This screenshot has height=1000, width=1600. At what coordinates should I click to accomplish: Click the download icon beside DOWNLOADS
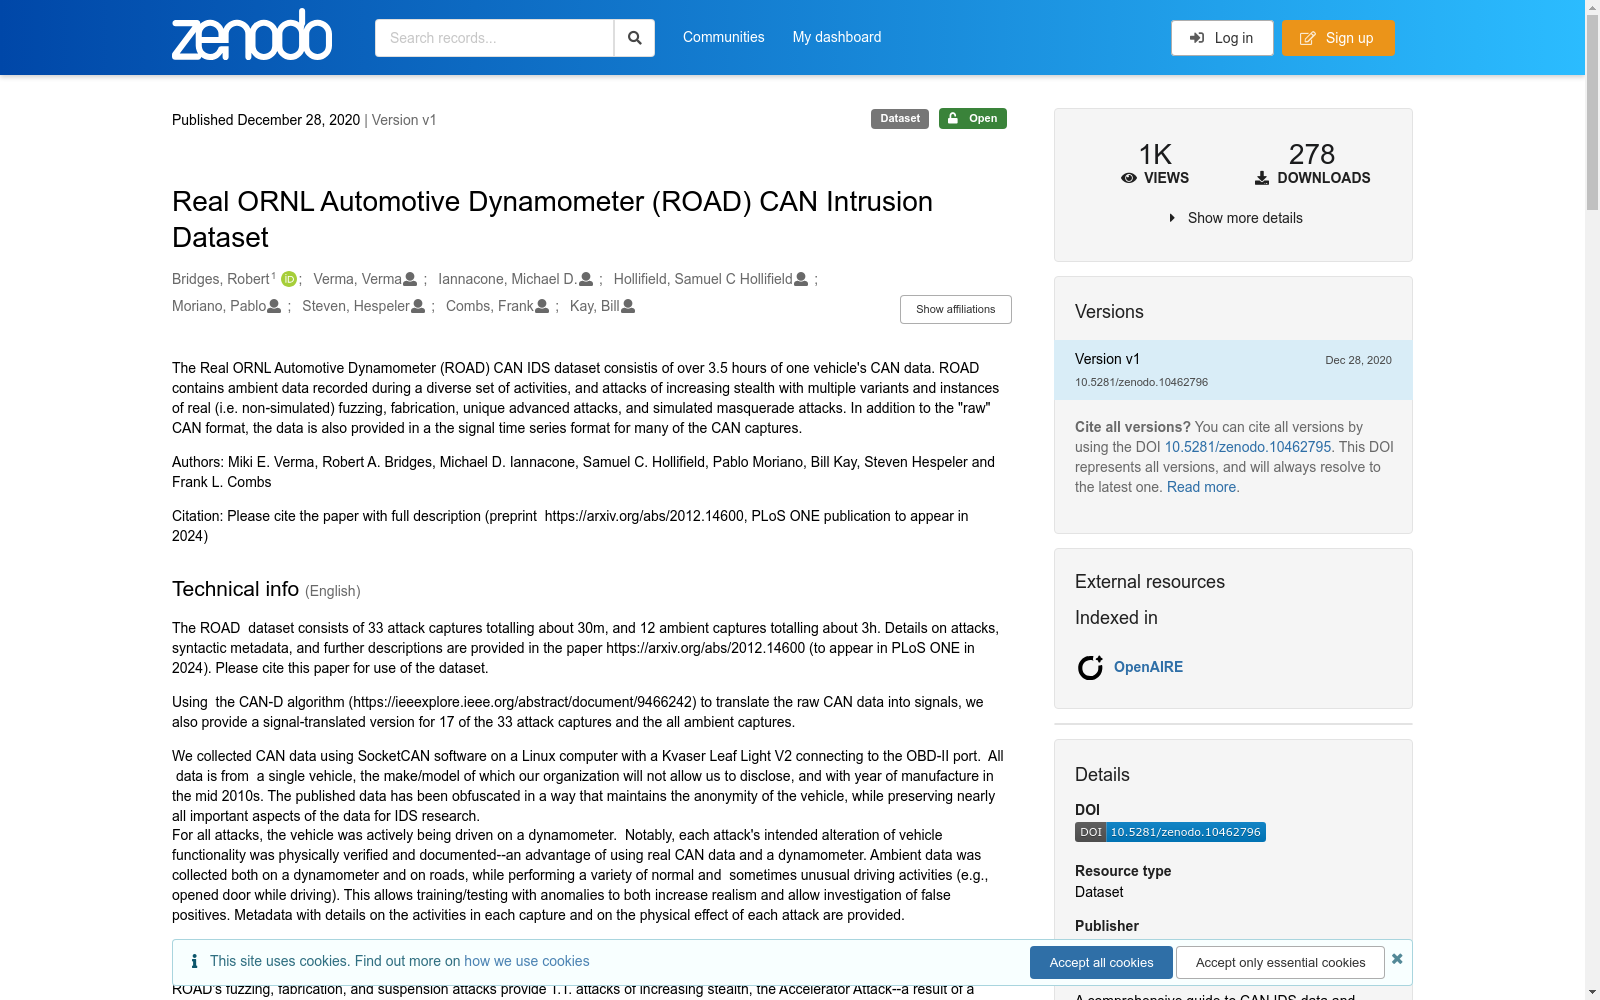[x=1262, y=178]
